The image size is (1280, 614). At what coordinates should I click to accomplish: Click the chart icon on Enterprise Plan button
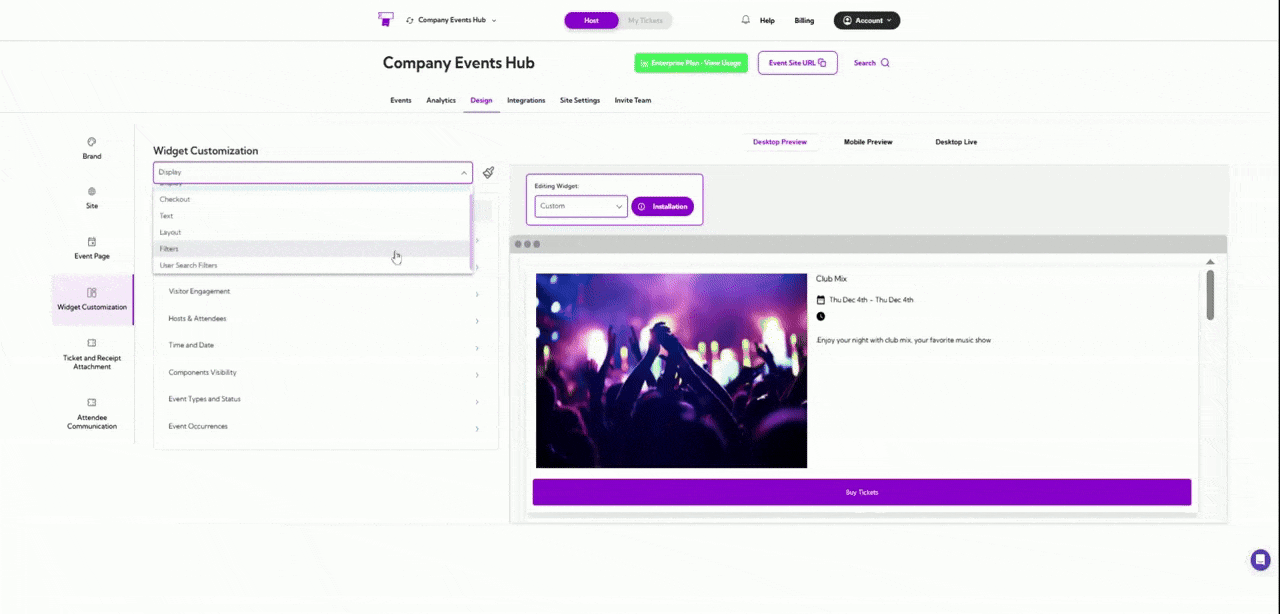coord(644,63)
